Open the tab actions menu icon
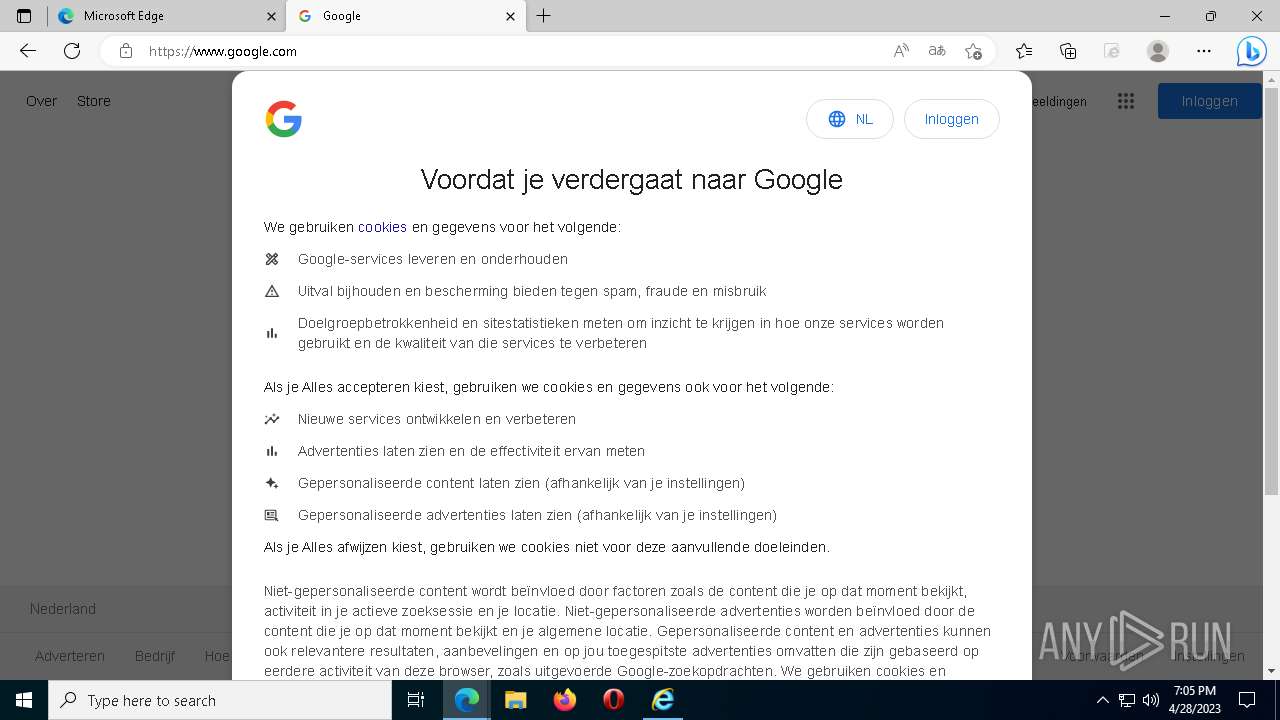This screenshot has width=1280, height=720. (24, 16)
